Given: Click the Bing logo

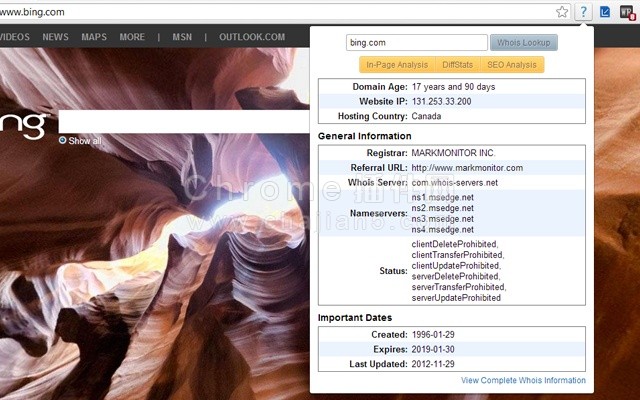Looking at the screenshot, I should [24, 126].
